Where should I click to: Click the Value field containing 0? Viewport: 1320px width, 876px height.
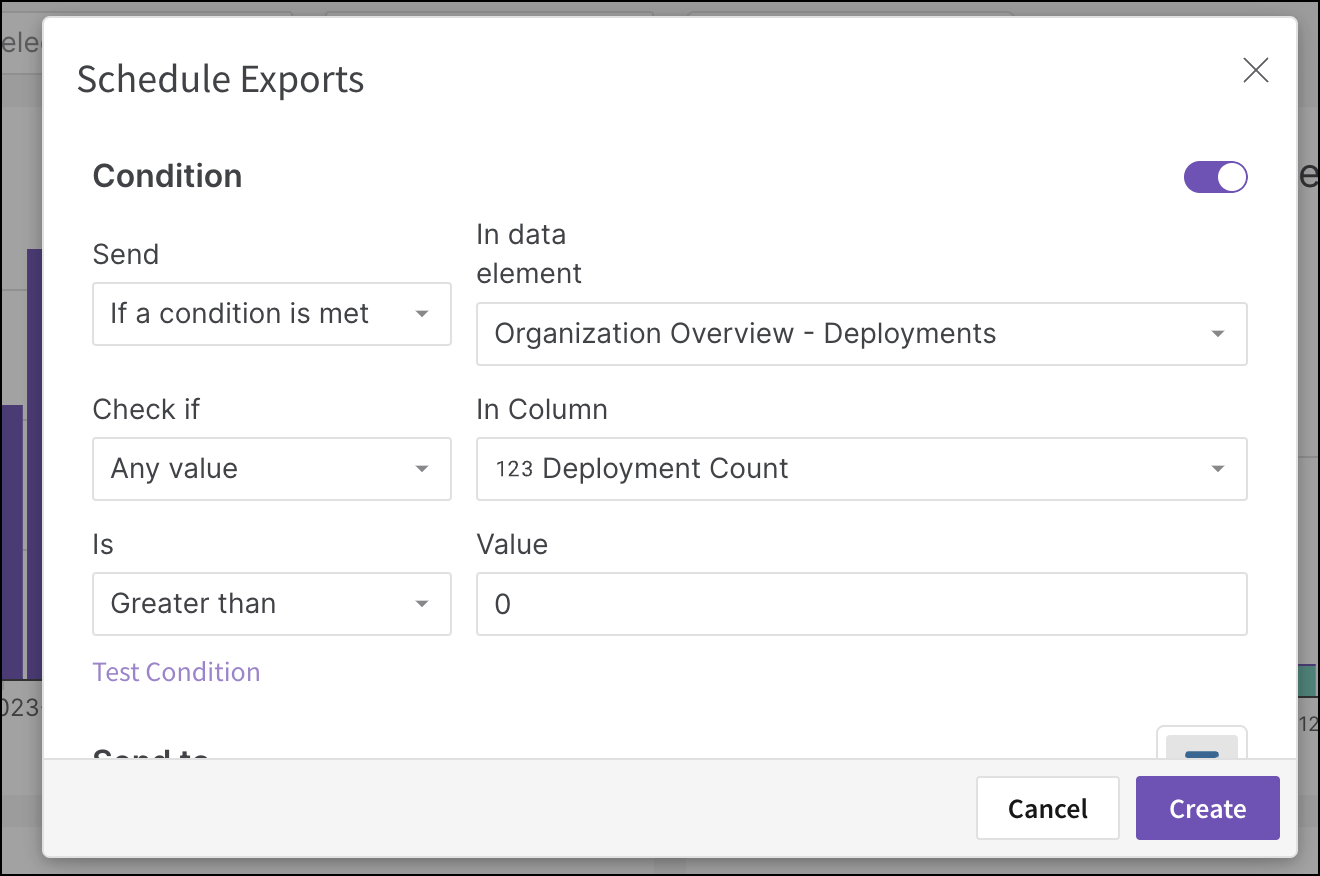pos(860,604)
